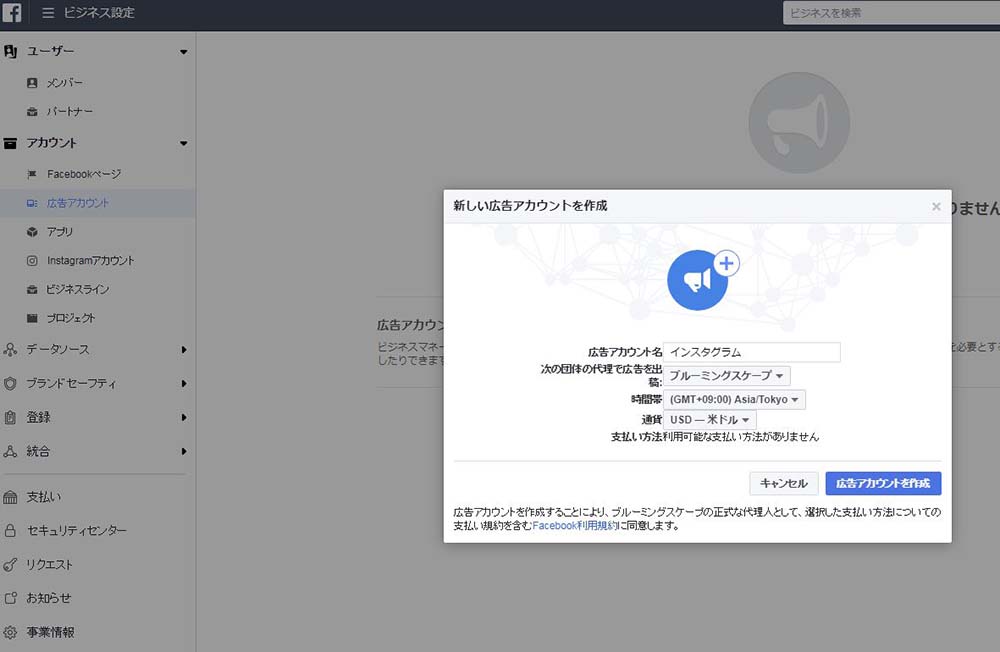1000x652 pixels.
Task: Open the Asia/Tokyo timezone dropdown
Action: [x=734, y=399]
